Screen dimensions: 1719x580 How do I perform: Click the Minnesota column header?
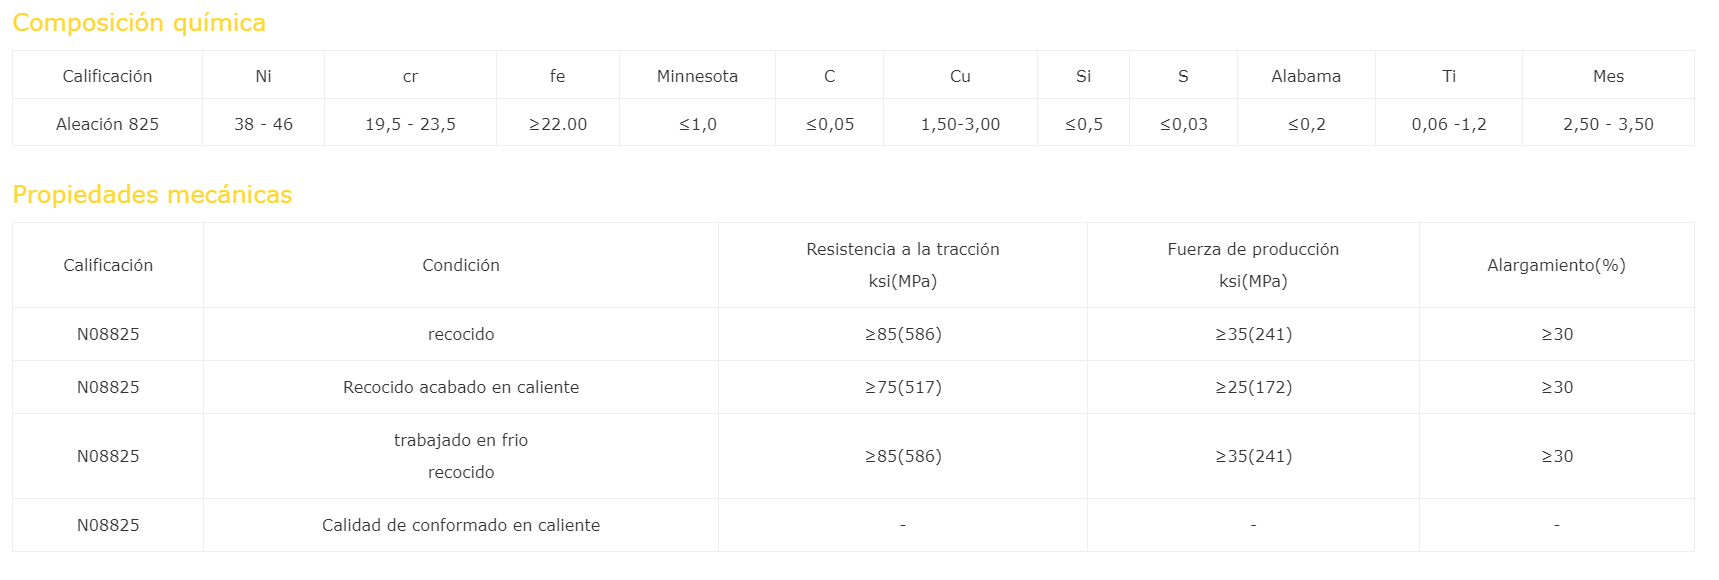pyautogui.click(x=697, y=76)
